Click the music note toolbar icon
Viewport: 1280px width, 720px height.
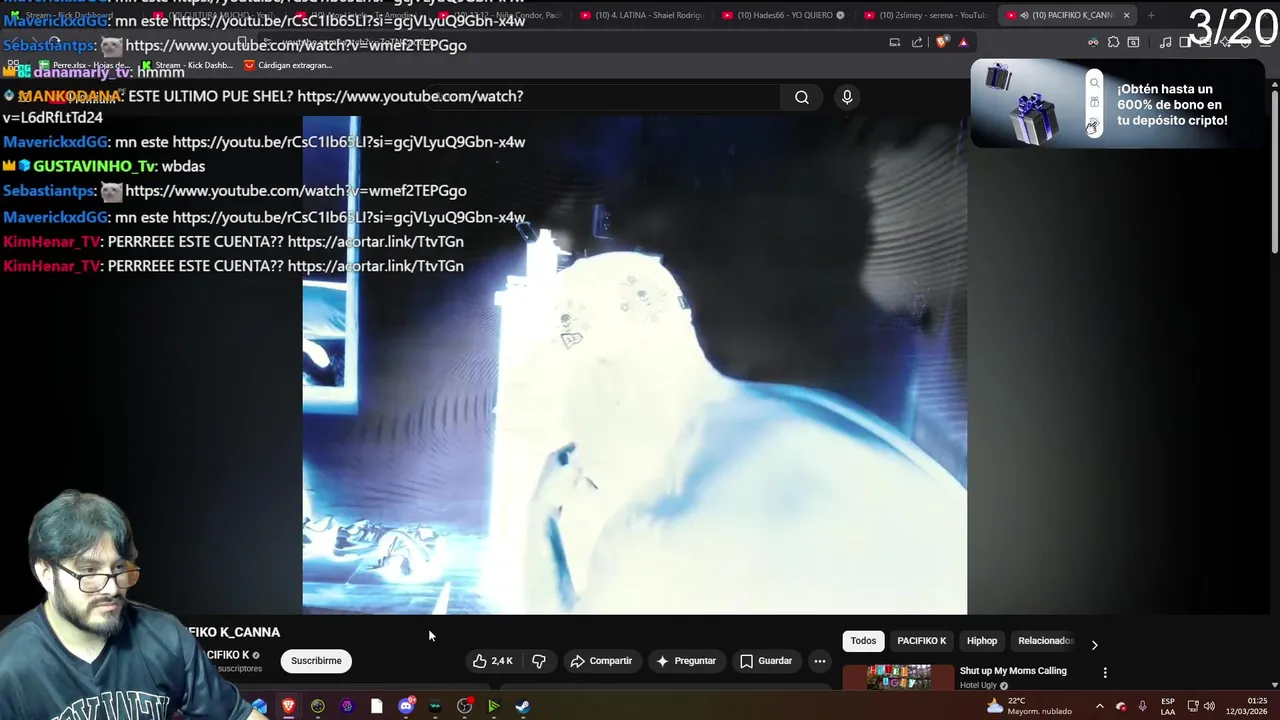click(1165, 42)
